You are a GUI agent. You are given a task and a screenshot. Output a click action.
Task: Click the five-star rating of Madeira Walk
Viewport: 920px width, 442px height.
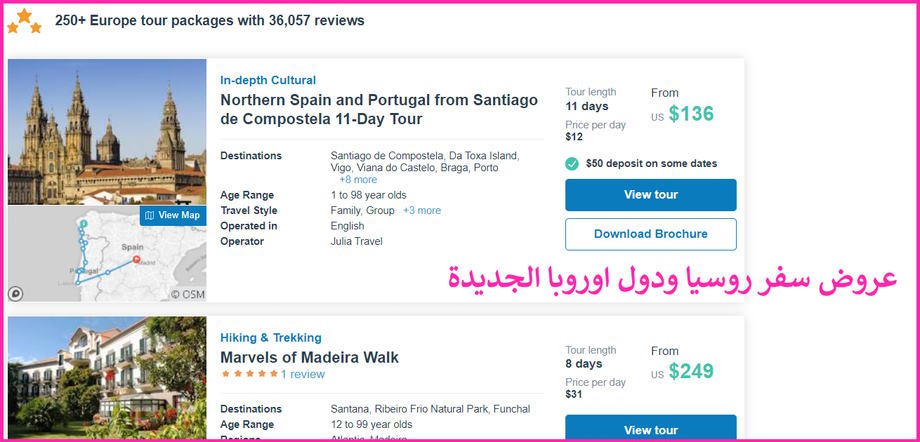click(x=248, y=374)
